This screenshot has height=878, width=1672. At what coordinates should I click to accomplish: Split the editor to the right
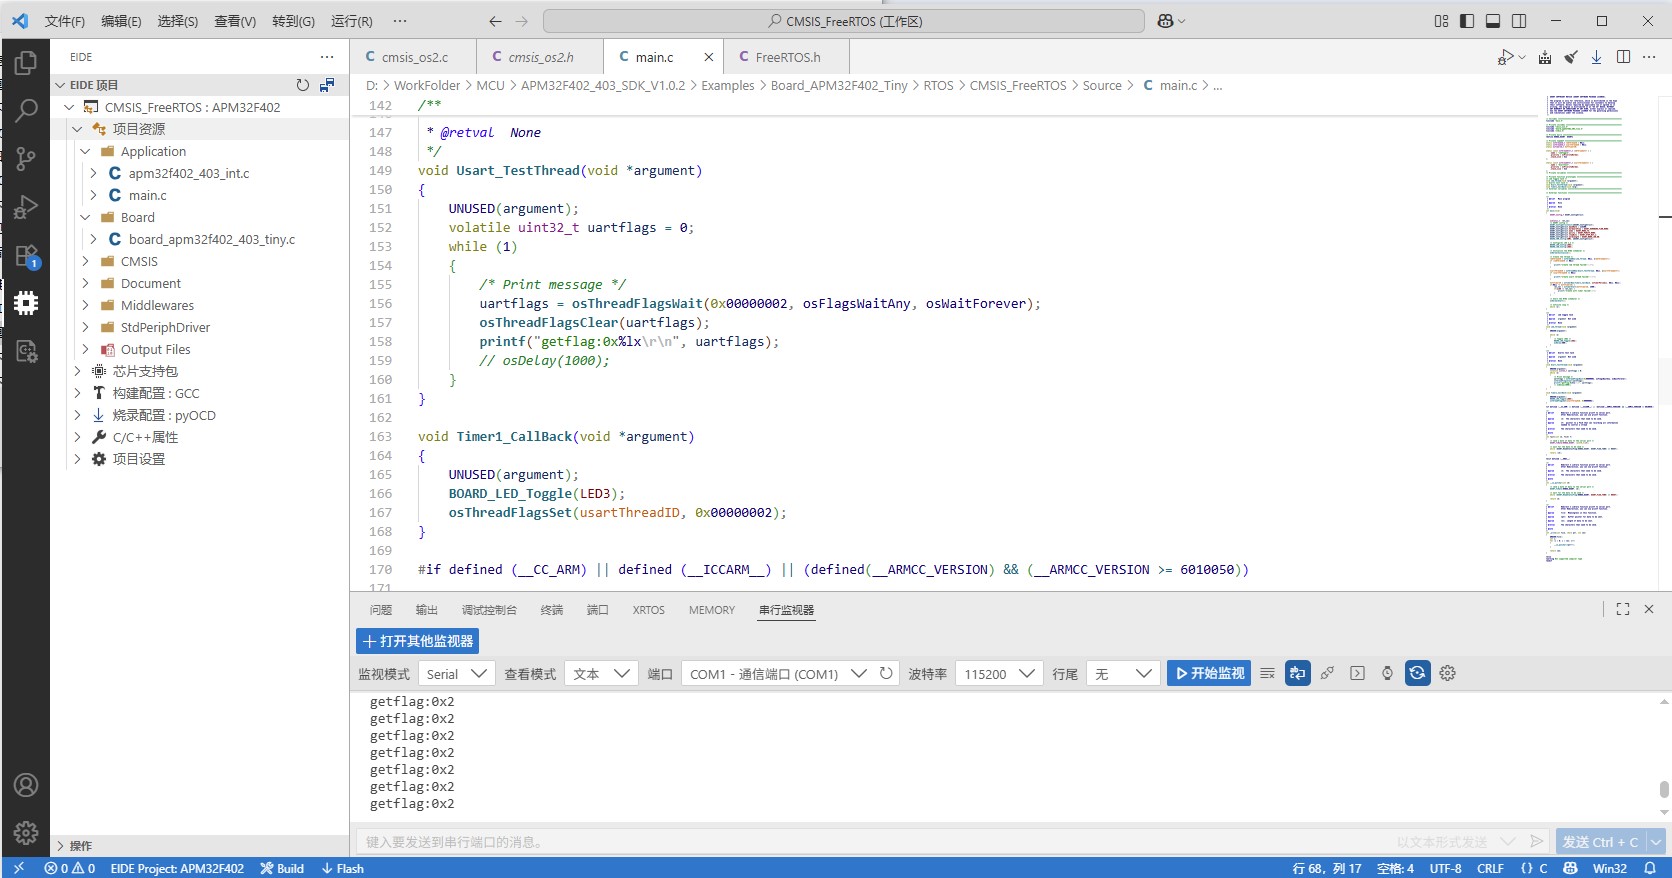tap(1623, 57)
